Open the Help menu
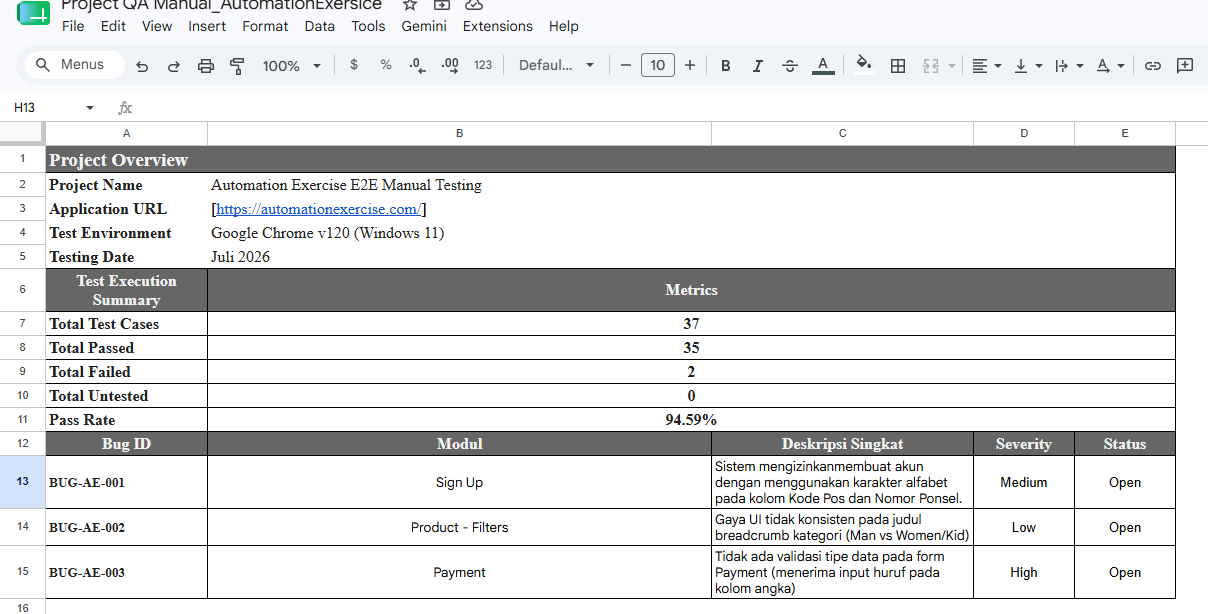The width and height of the screenshot is (1208, 614). pyautogui.click(x=564, y=26)
